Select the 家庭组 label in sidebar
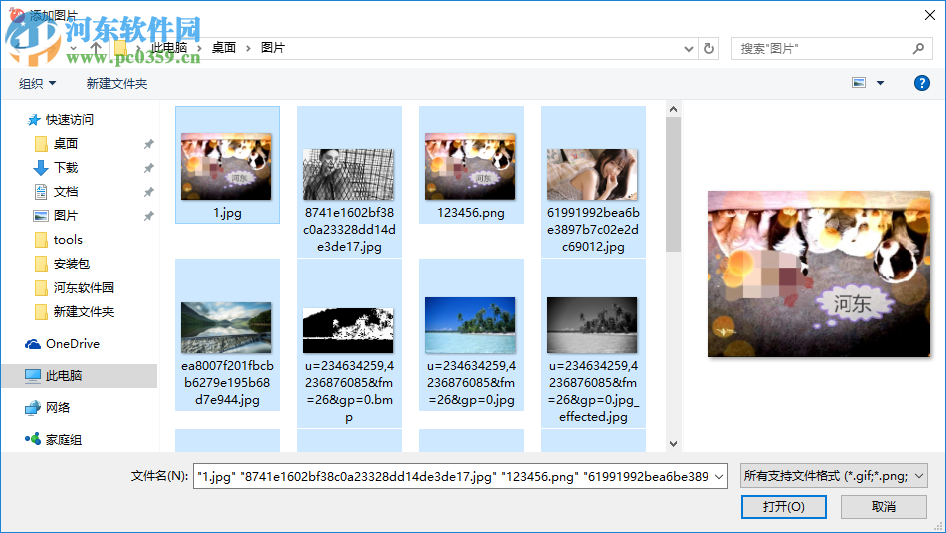The width and height of the screenshot is (946, 533). (x=64, y=439)
